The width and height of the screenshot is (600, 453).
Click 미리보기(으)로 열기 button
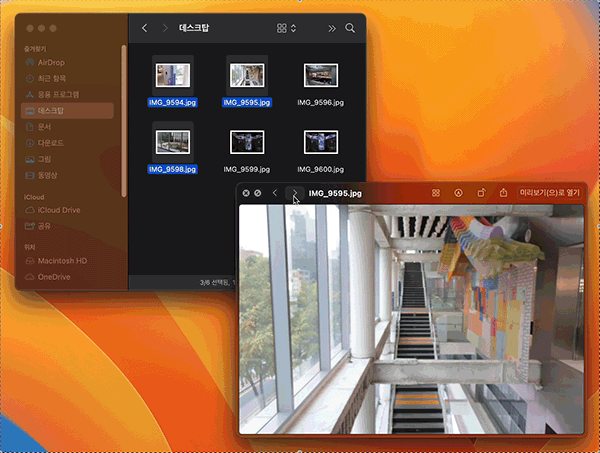549,193
